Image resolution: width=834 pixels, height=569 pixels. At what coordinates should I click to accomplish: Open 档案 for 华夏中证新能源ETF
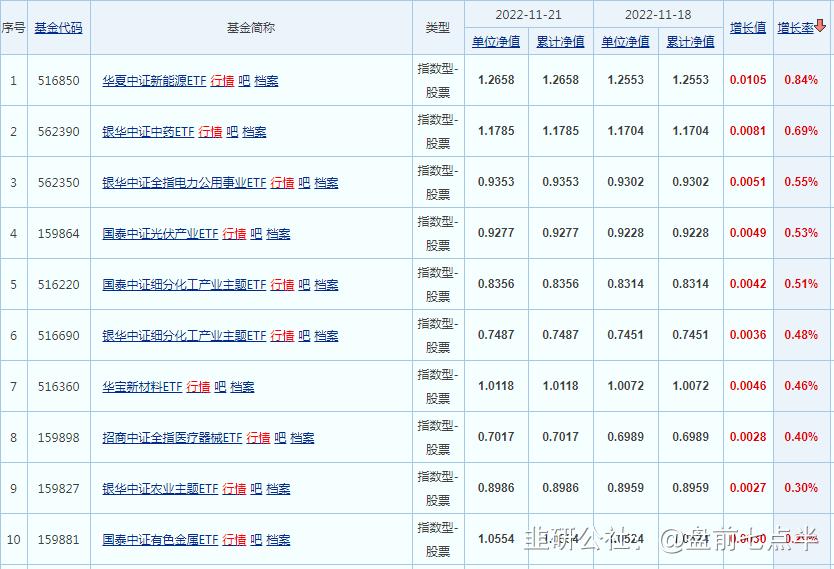tap(266, 81)
